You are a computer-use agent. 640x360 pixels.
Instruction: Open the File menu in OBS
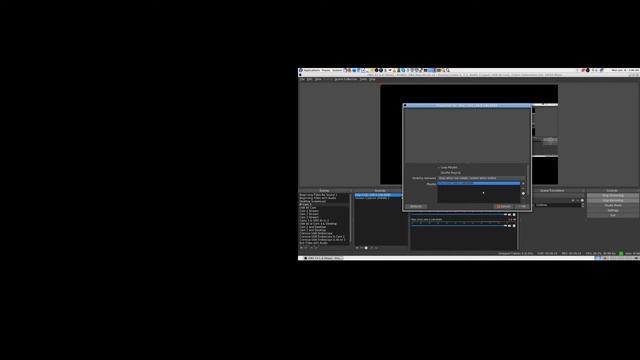pyautogui.click(x=302, y=79)
